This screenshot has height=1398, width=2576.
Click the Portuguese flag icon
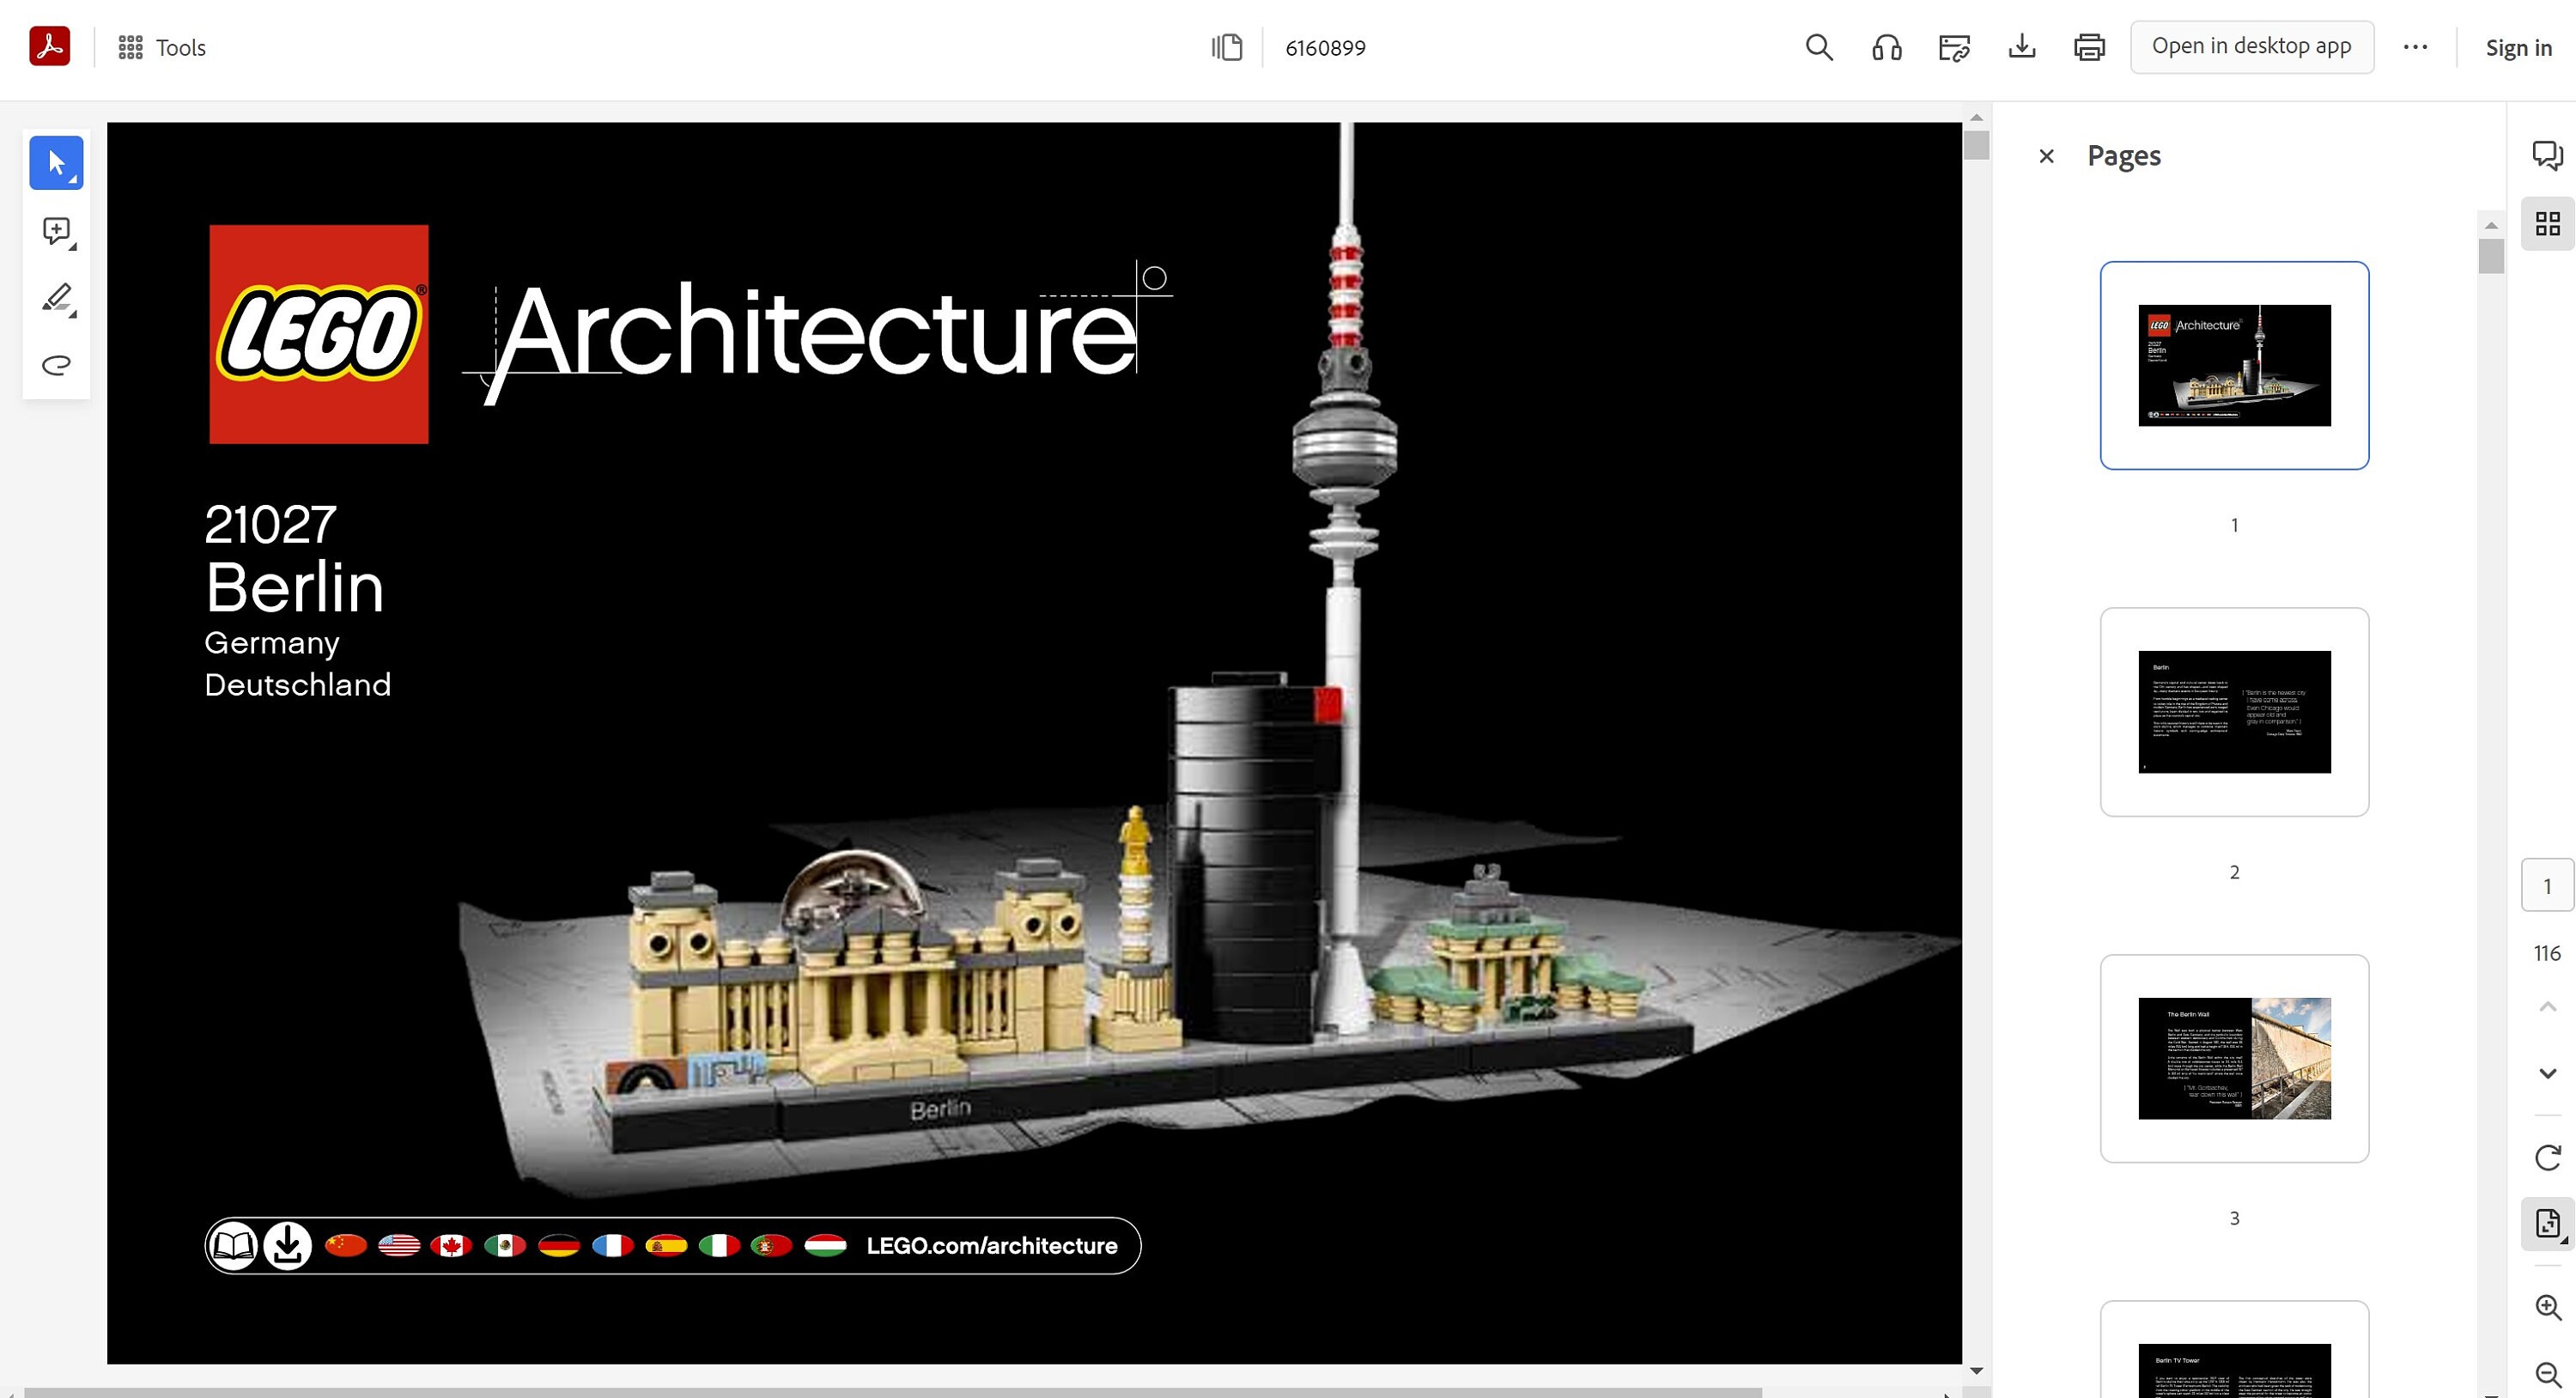click(771, 1246)
